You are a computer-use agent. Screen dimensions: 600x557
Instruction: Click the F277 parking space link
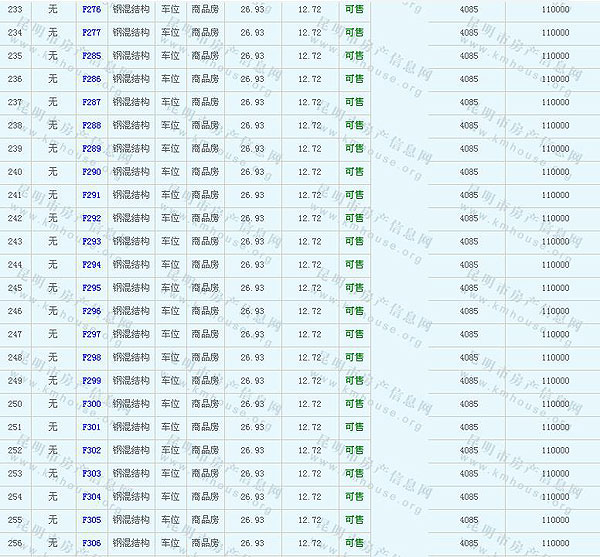point(91,32)
